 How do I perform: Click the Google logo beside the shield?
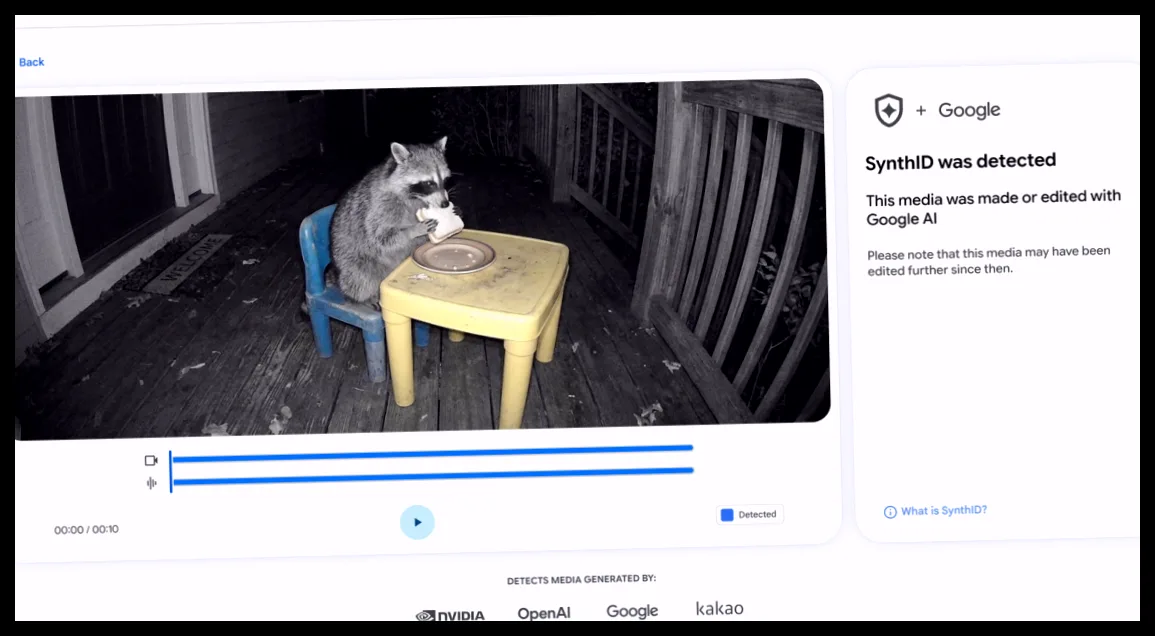(969, 111)
